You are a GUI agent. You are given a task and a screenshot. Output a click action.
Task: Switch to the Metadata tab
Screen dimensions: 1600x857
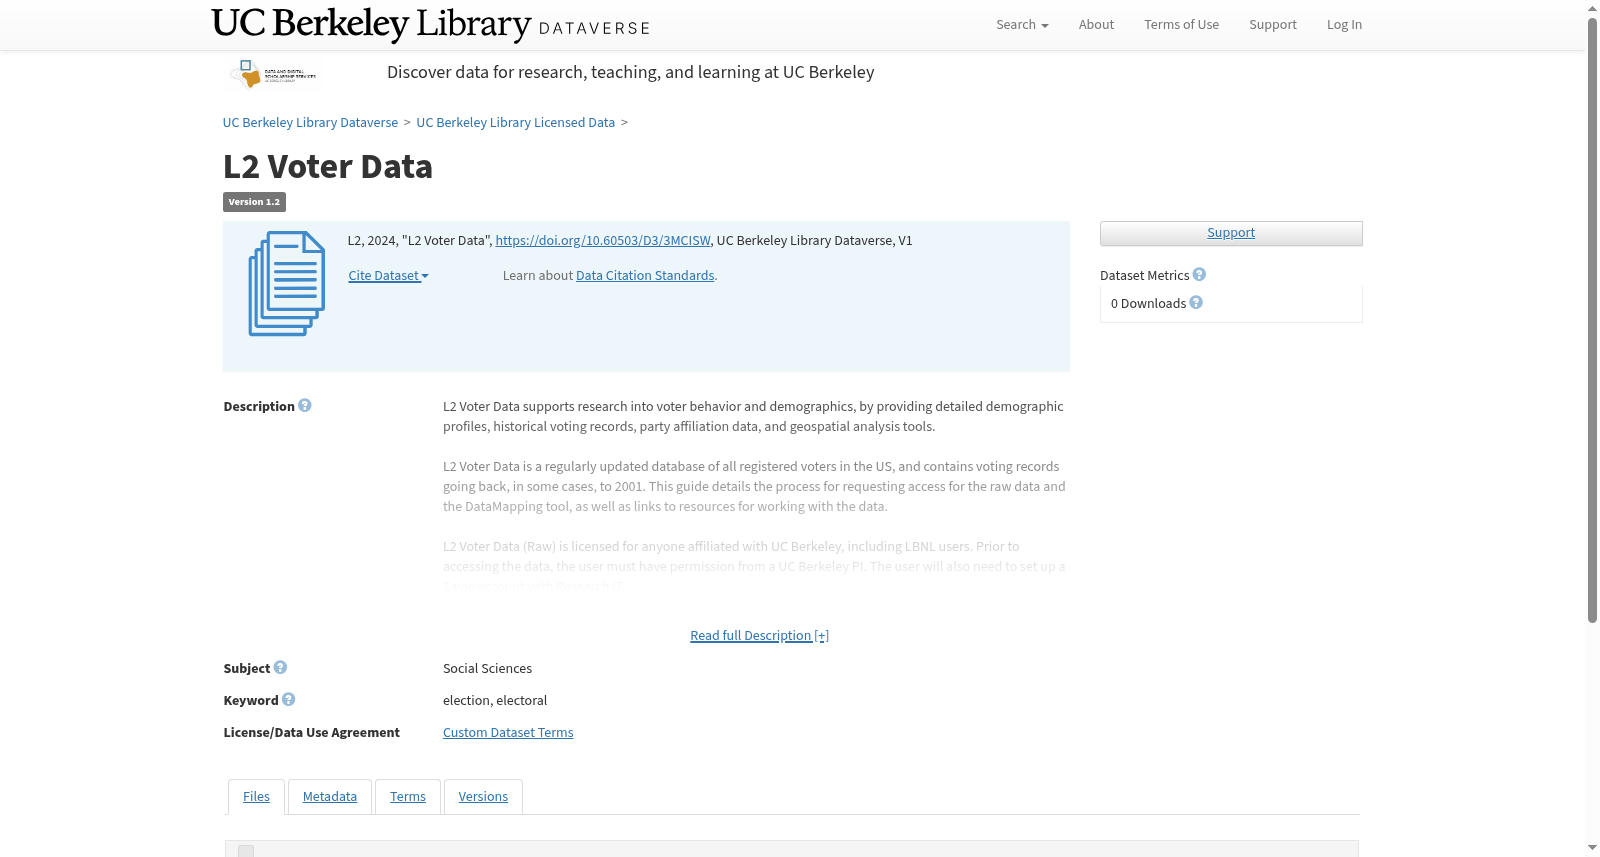coord(330,797)
